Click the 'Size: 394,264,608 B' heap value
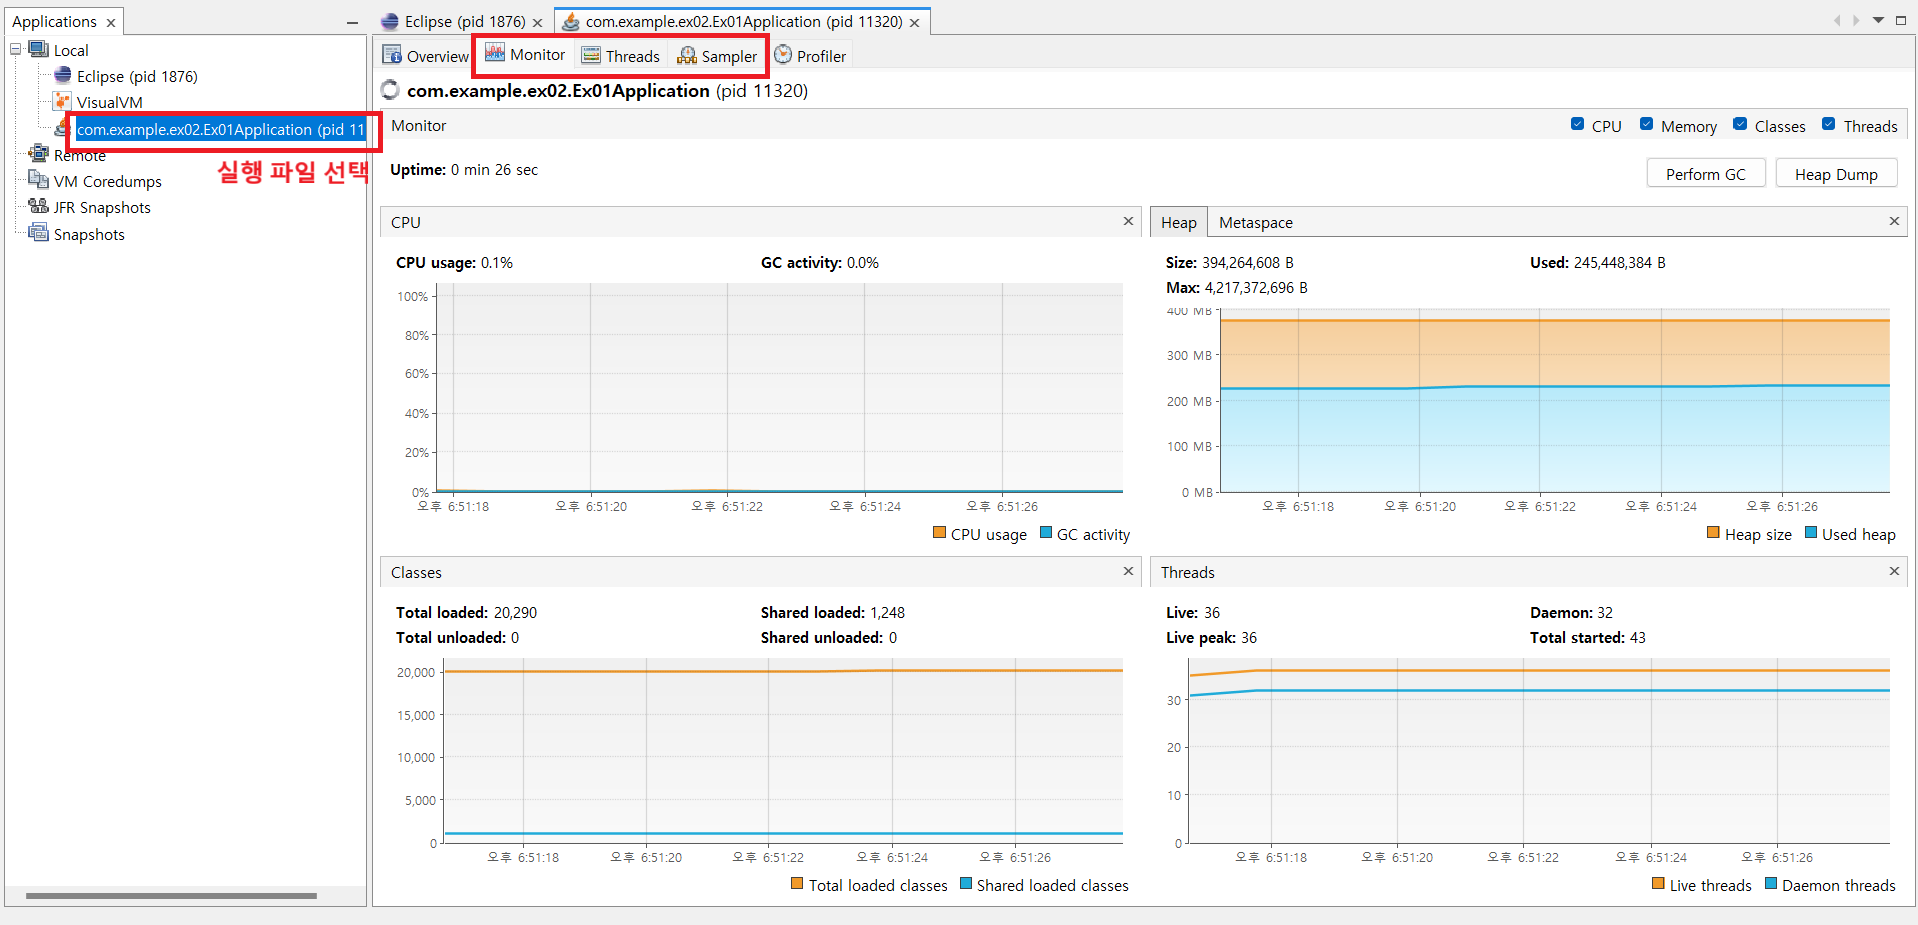 coord(1230,263)
